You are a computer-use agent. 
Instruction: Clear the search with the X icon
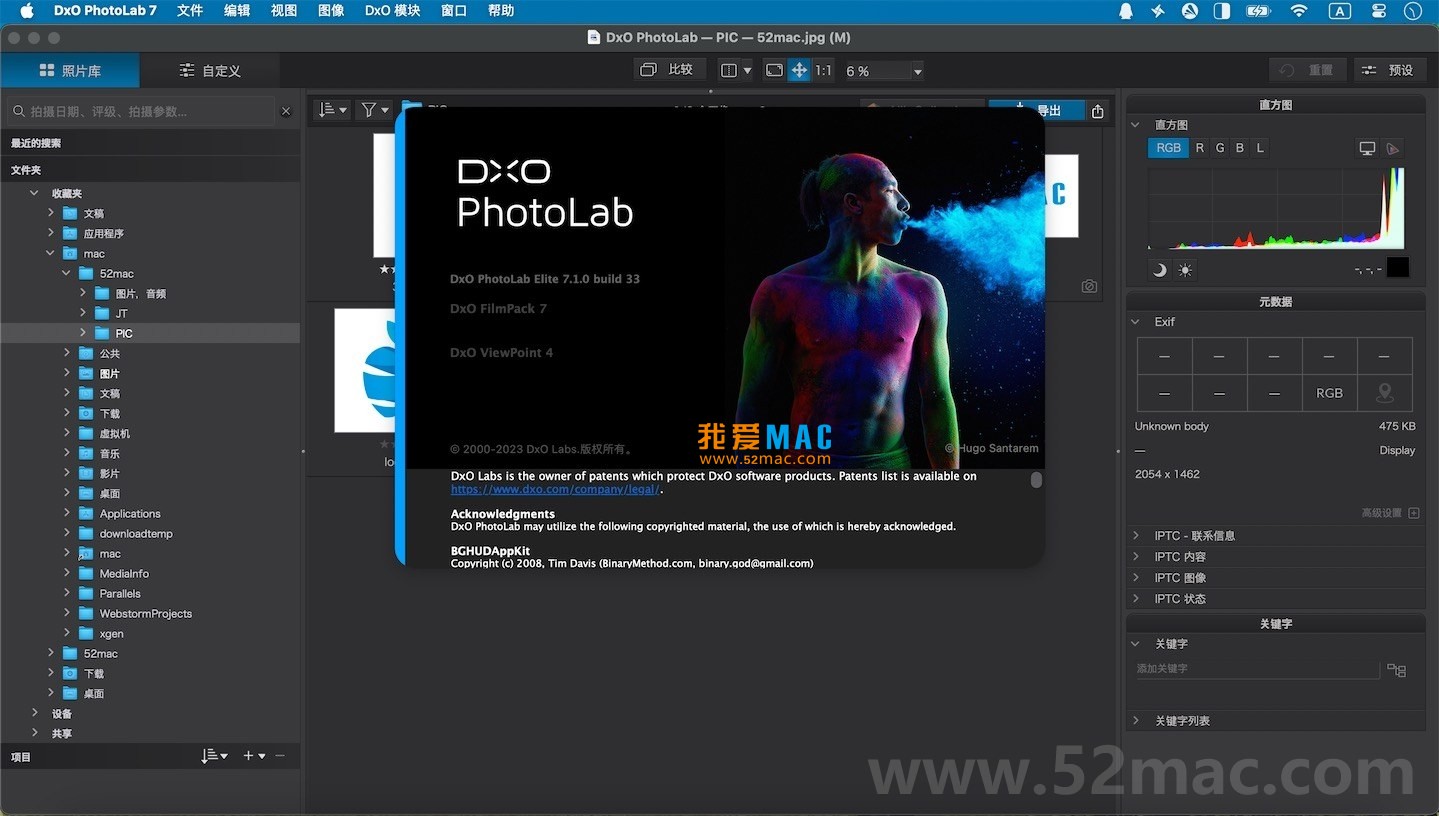pyautogui.click(x=286, y=111)
